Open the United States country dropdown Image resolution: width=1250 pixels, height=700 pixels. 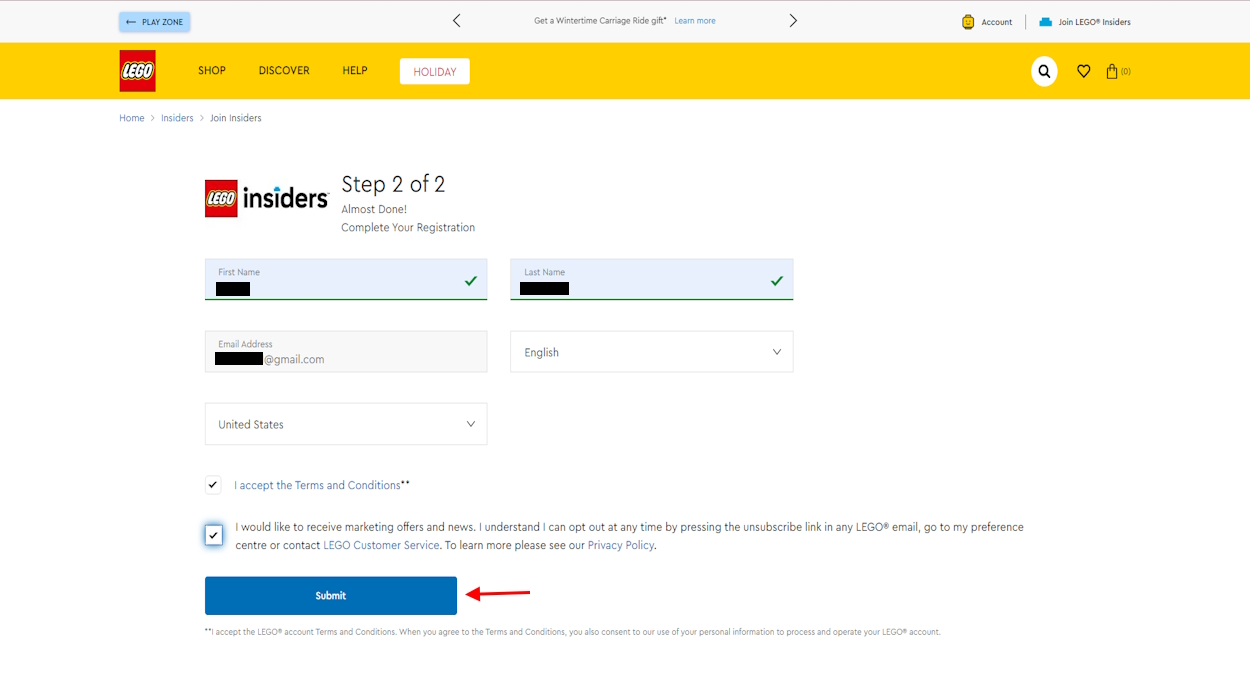pyautogui.click(x=346, y=424)
